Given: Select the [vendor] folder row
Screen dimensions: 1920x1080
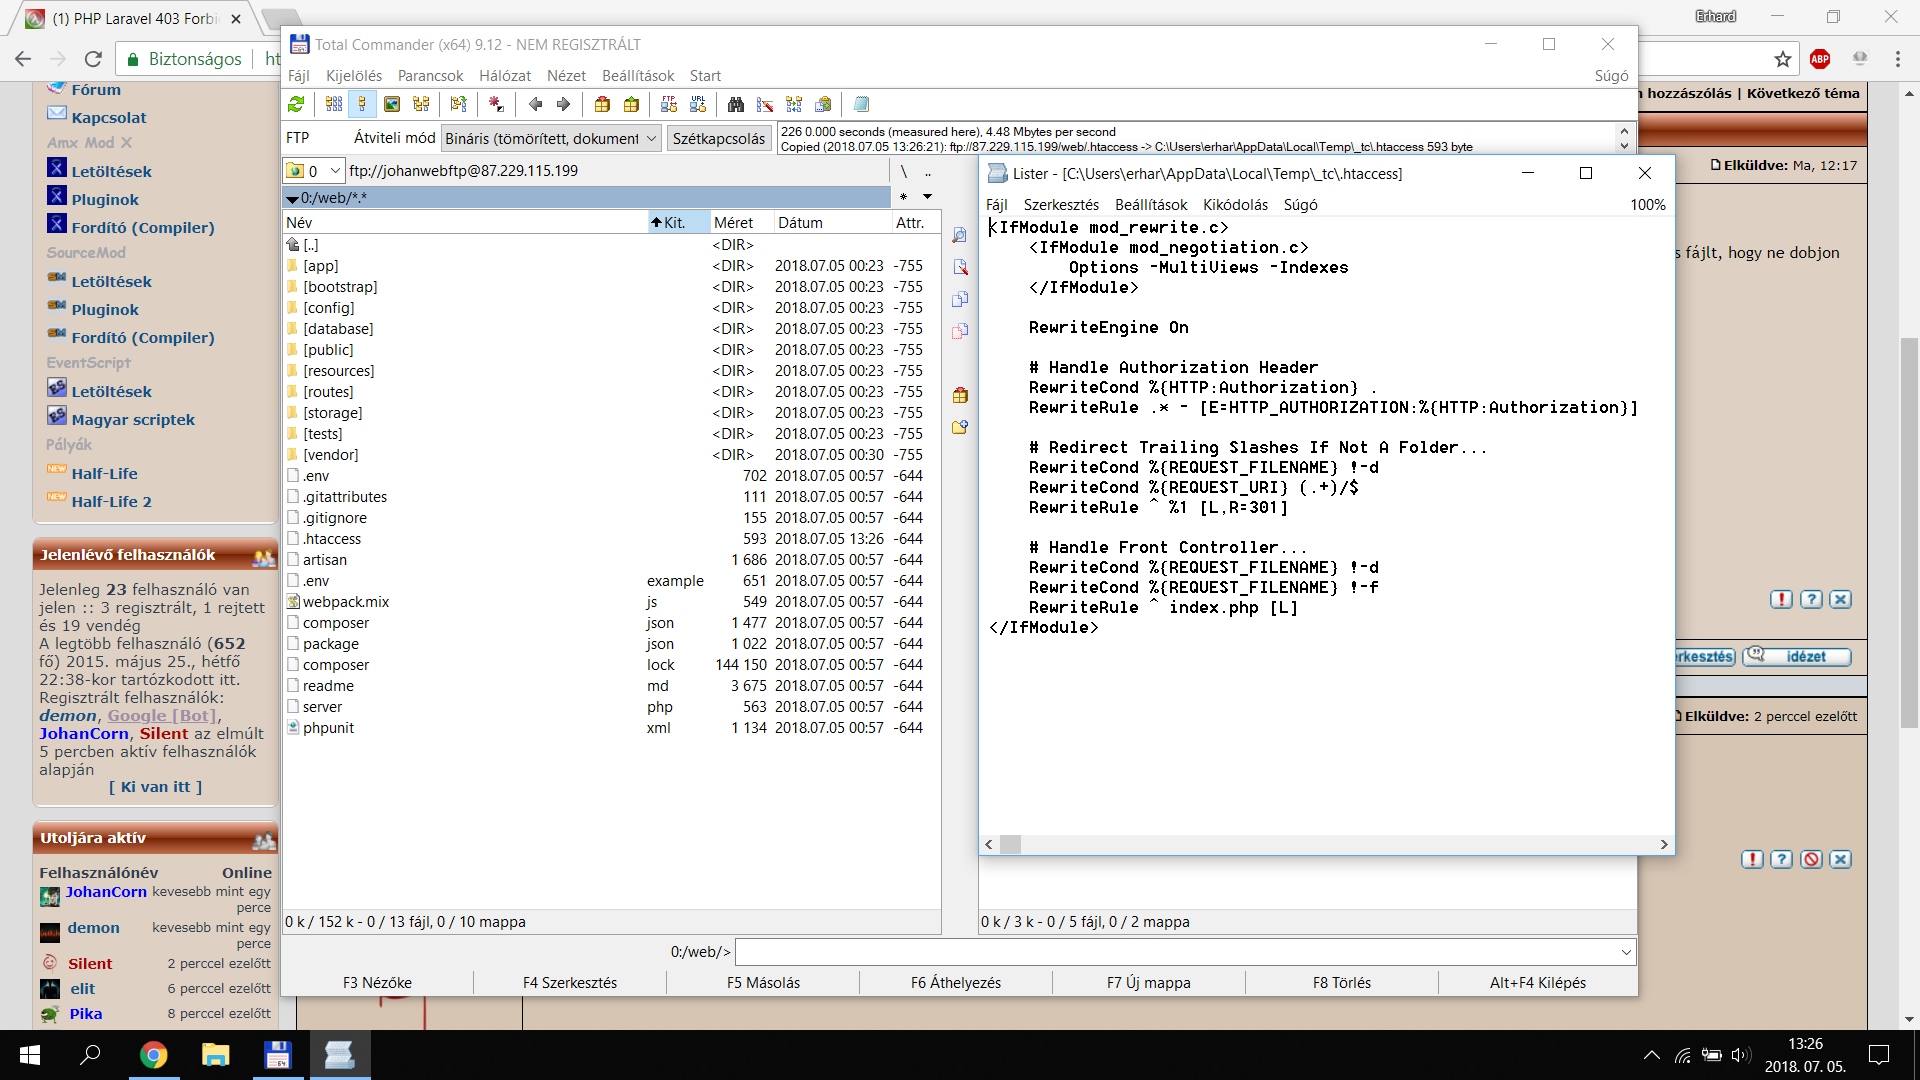Looking at the screenshot, I should coord(611,455).
